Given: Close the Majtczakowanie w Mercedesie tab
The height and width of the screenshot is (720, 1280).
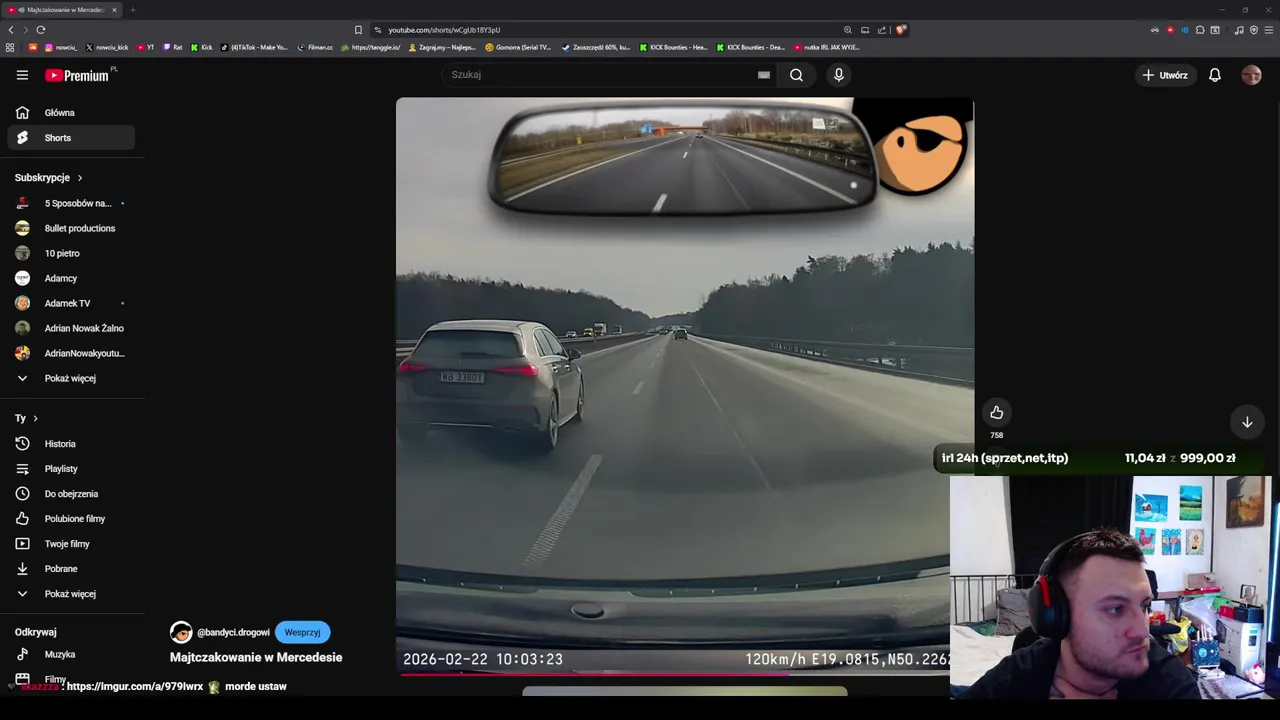Looking at the screenshot, I should [114, 10].
